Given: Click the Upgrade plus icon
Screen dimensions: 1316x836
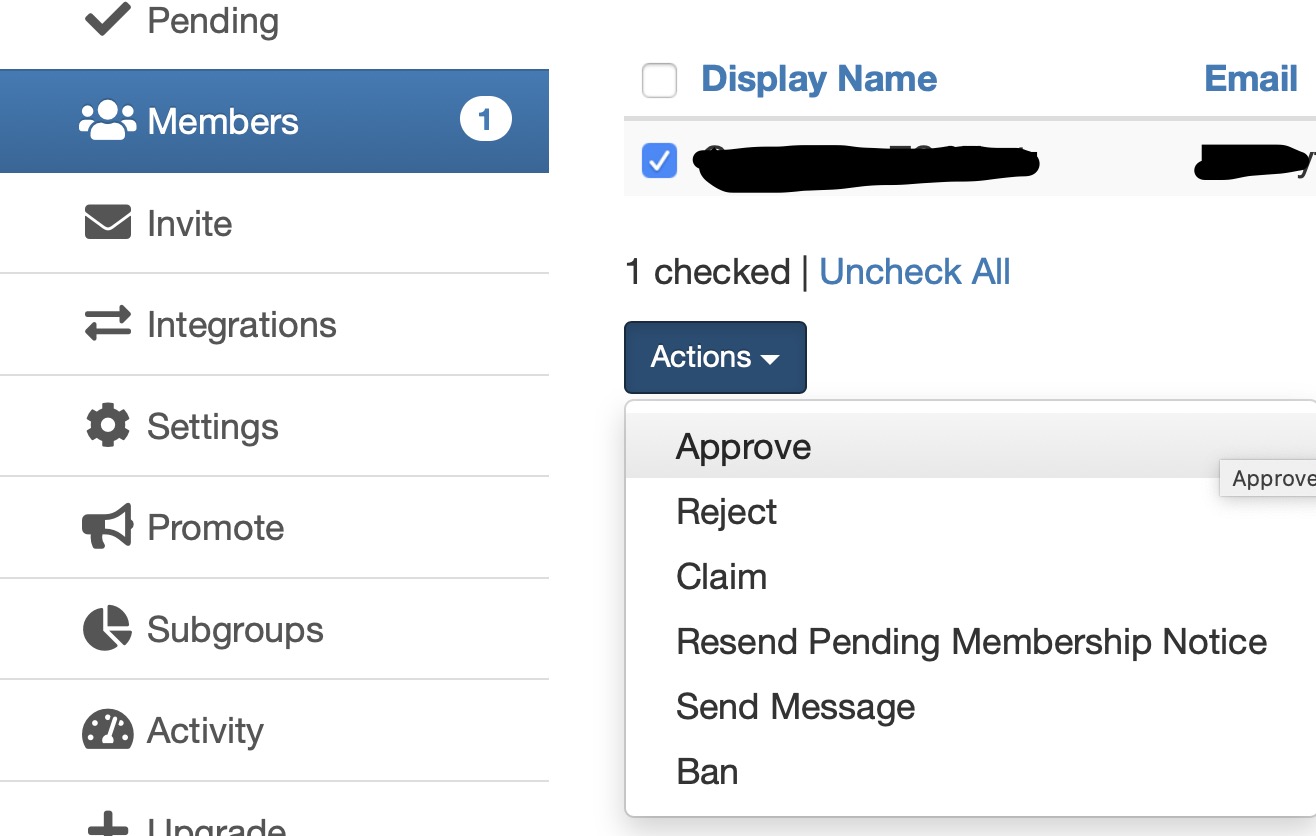Looking at the screenshot, I should point(105,827).
